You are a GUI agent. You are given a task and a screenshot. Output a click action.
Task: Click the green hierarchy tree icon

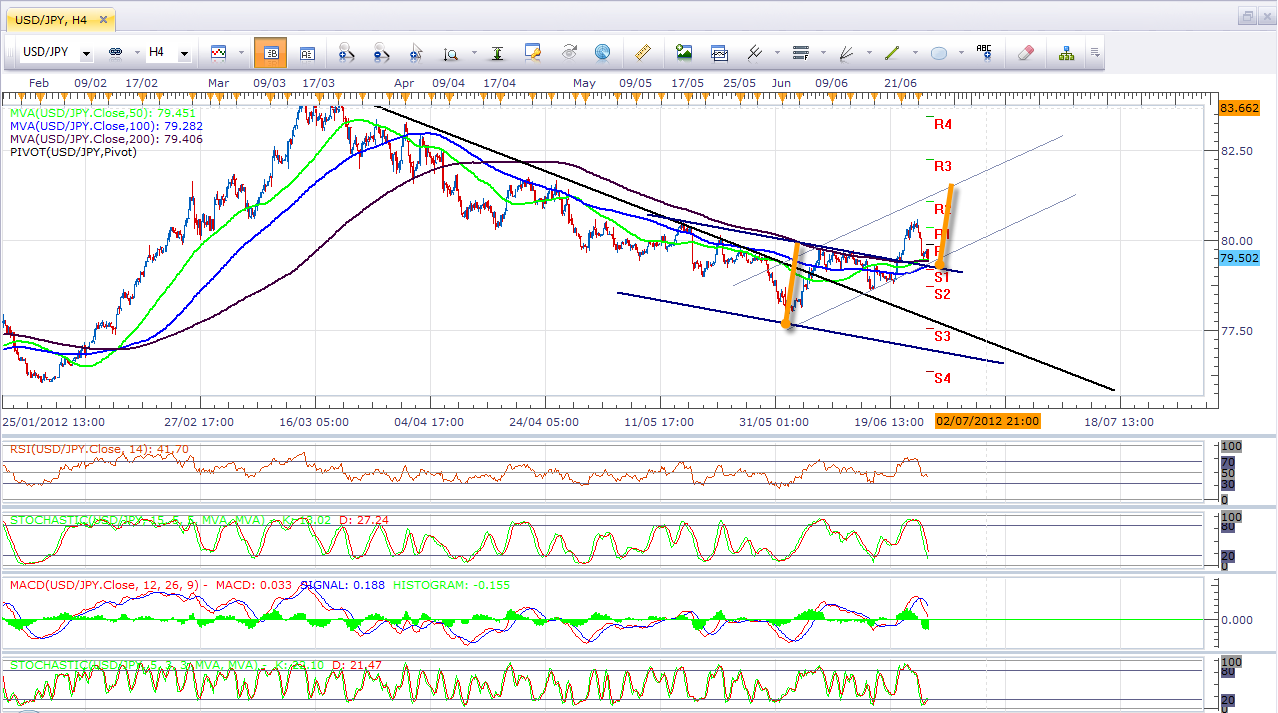tap(1067, 52)
